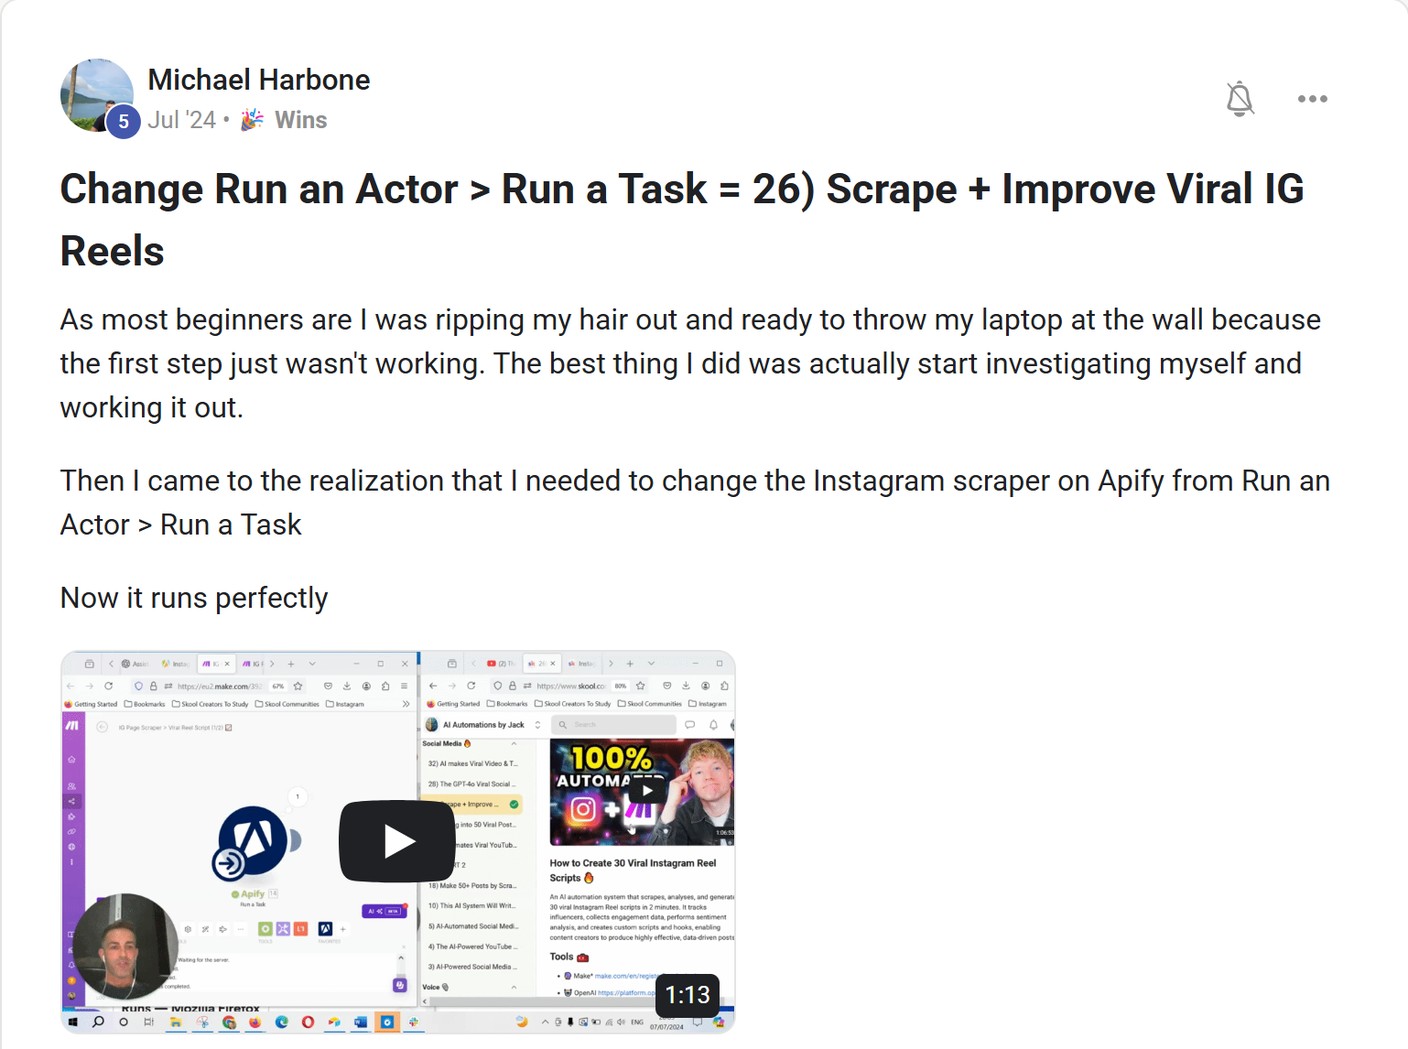
Task: Click the "Now it runs perfectly" text
Action: pos(194,598)
